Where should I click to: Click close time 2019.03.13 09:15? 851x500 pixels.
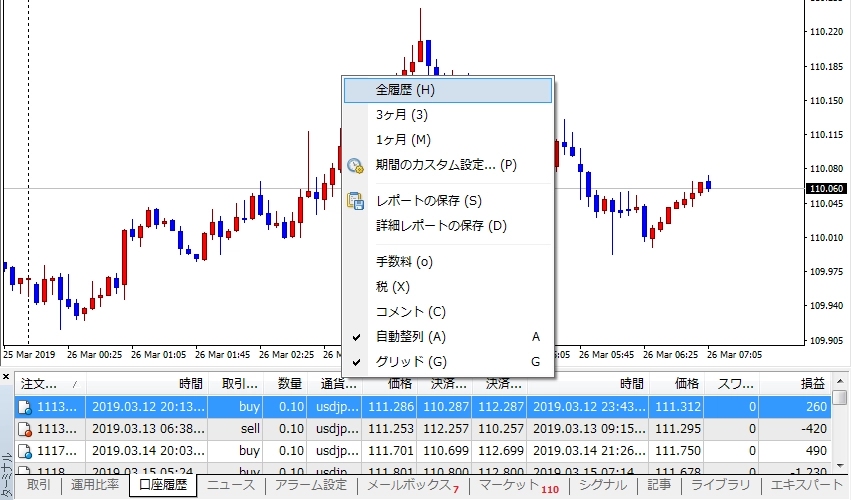tap(589, 429)
